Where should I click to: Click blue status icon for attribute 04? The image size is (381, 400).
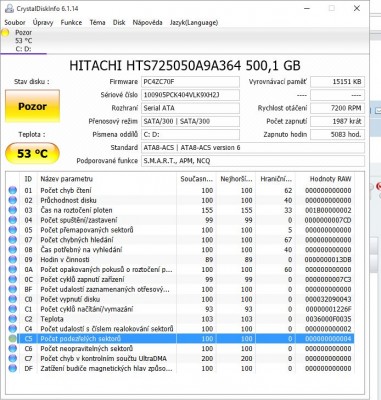[13, 220]
